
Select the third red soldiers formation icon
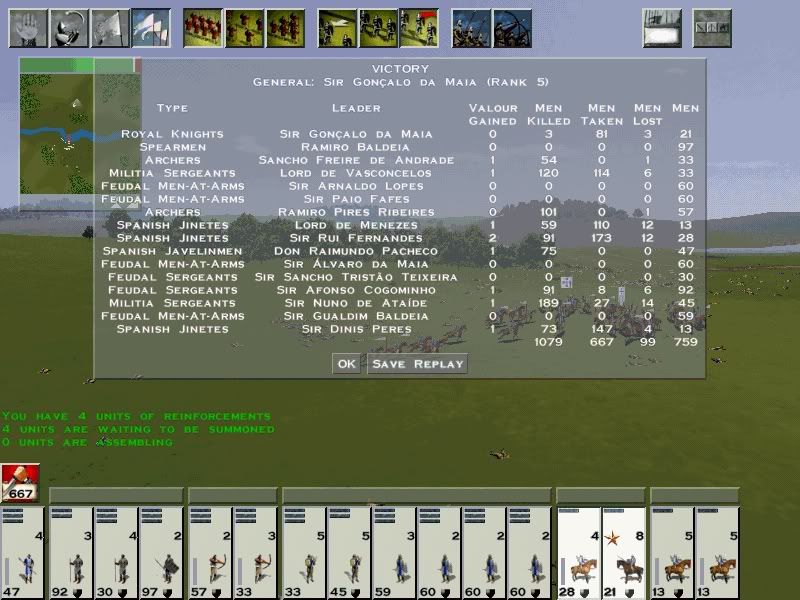point(286,29)
